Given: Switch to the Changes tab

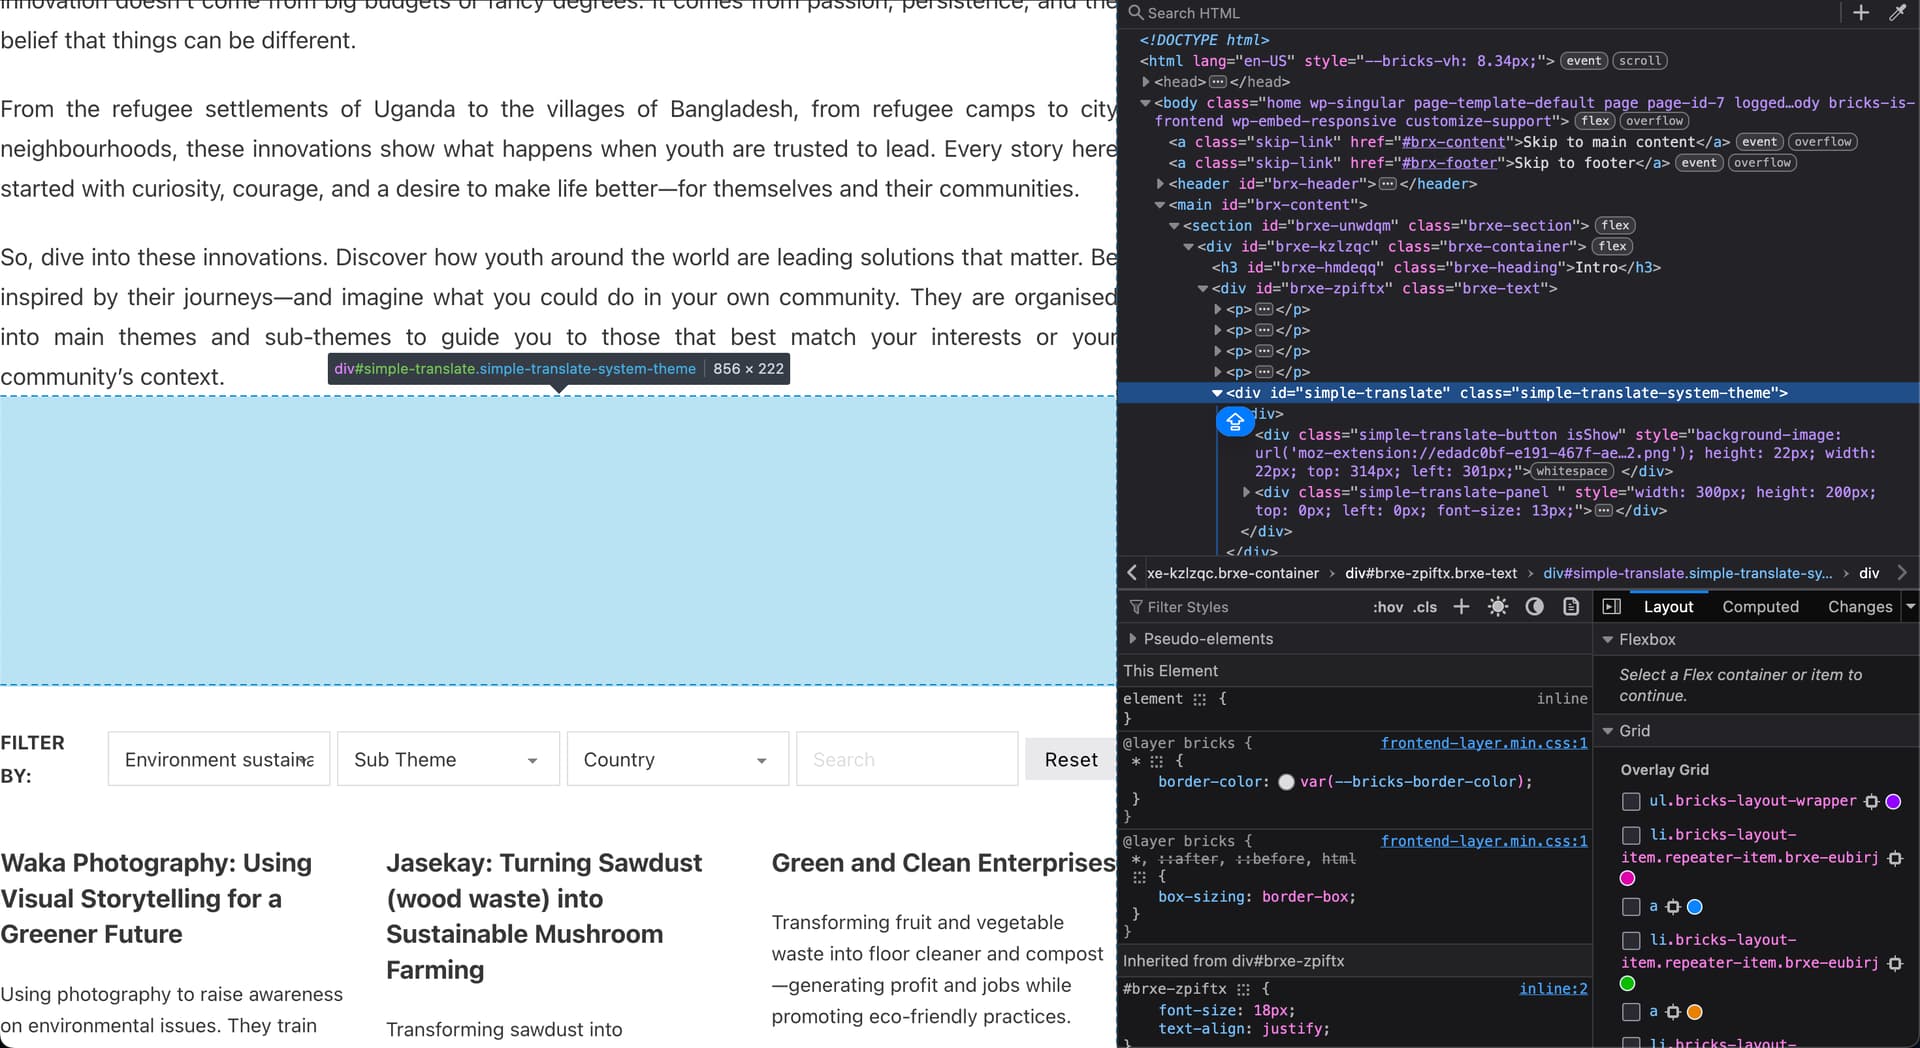Looking at the screenshot, I should pos(1859,607).
